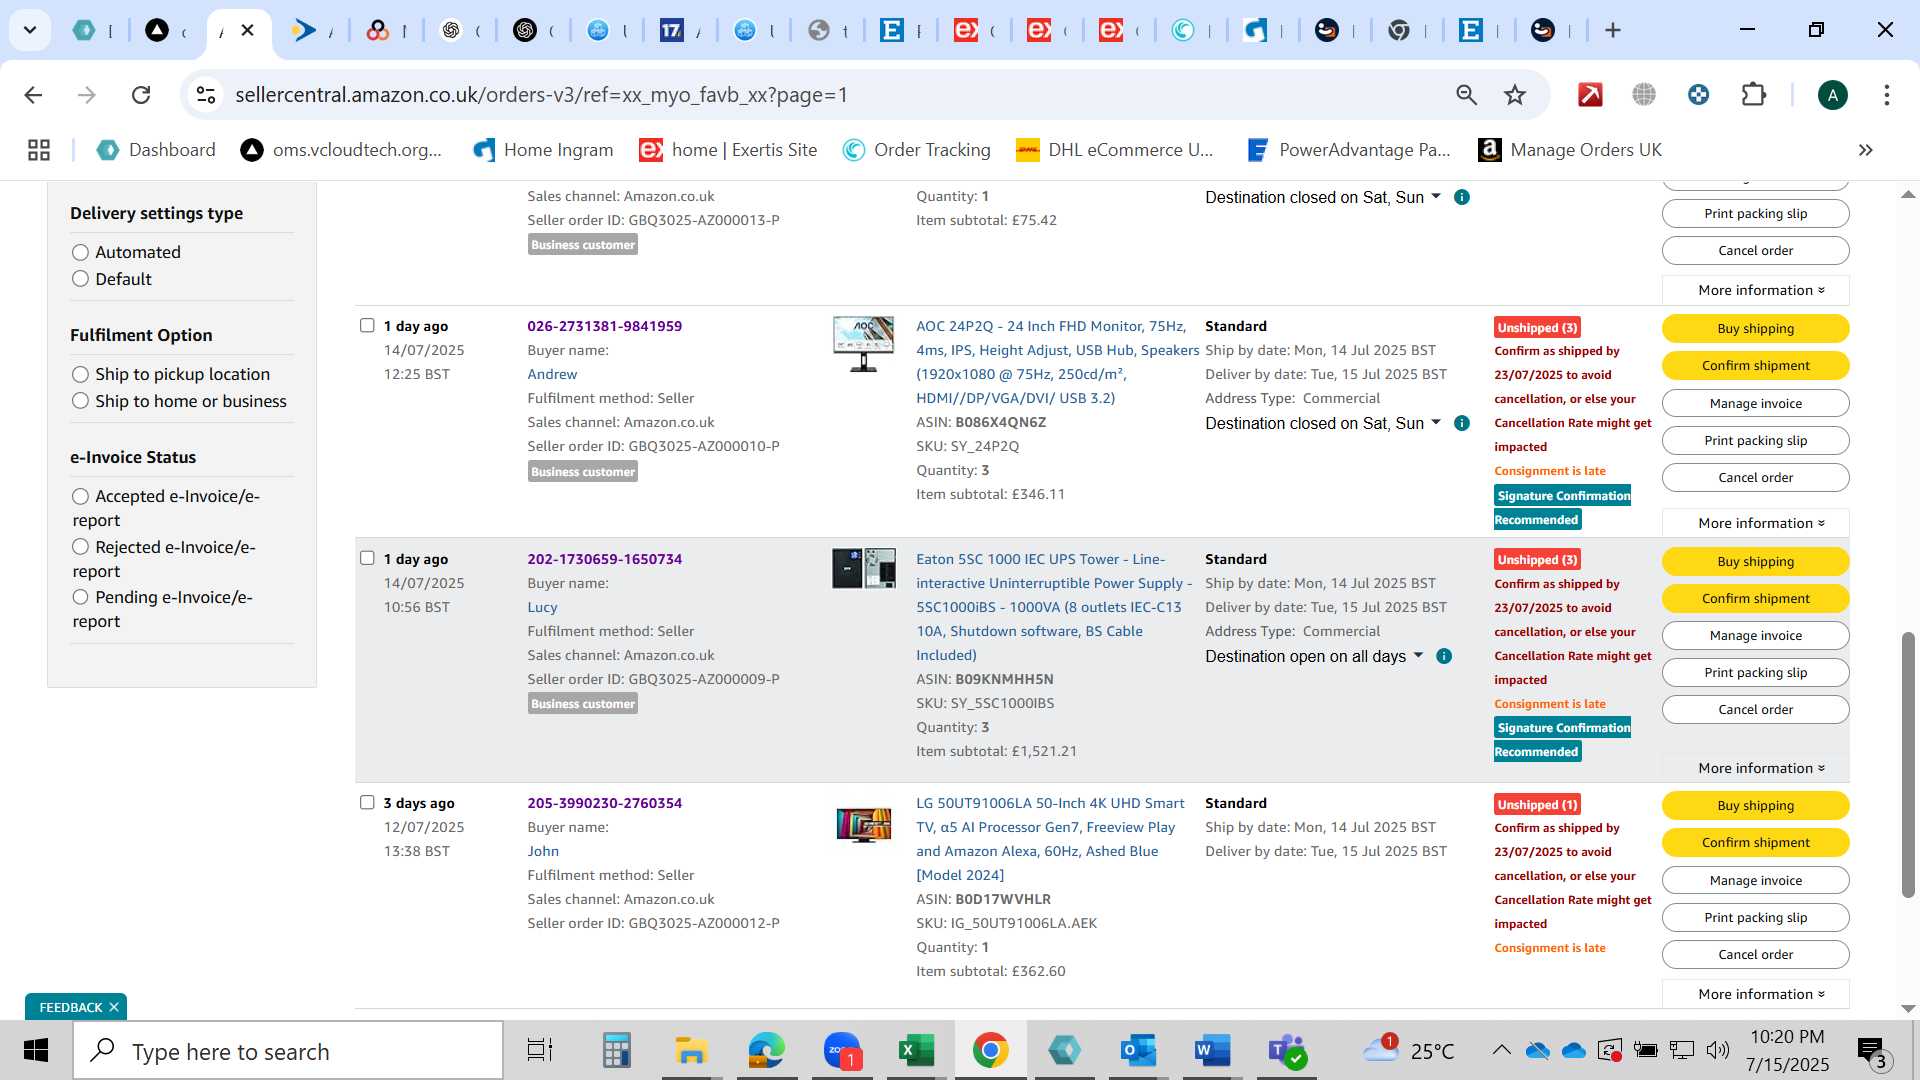Select Pending e-Invoice/e-report filter
Viewport: 1920px width, 1080px height.
(x=80, y=597)
